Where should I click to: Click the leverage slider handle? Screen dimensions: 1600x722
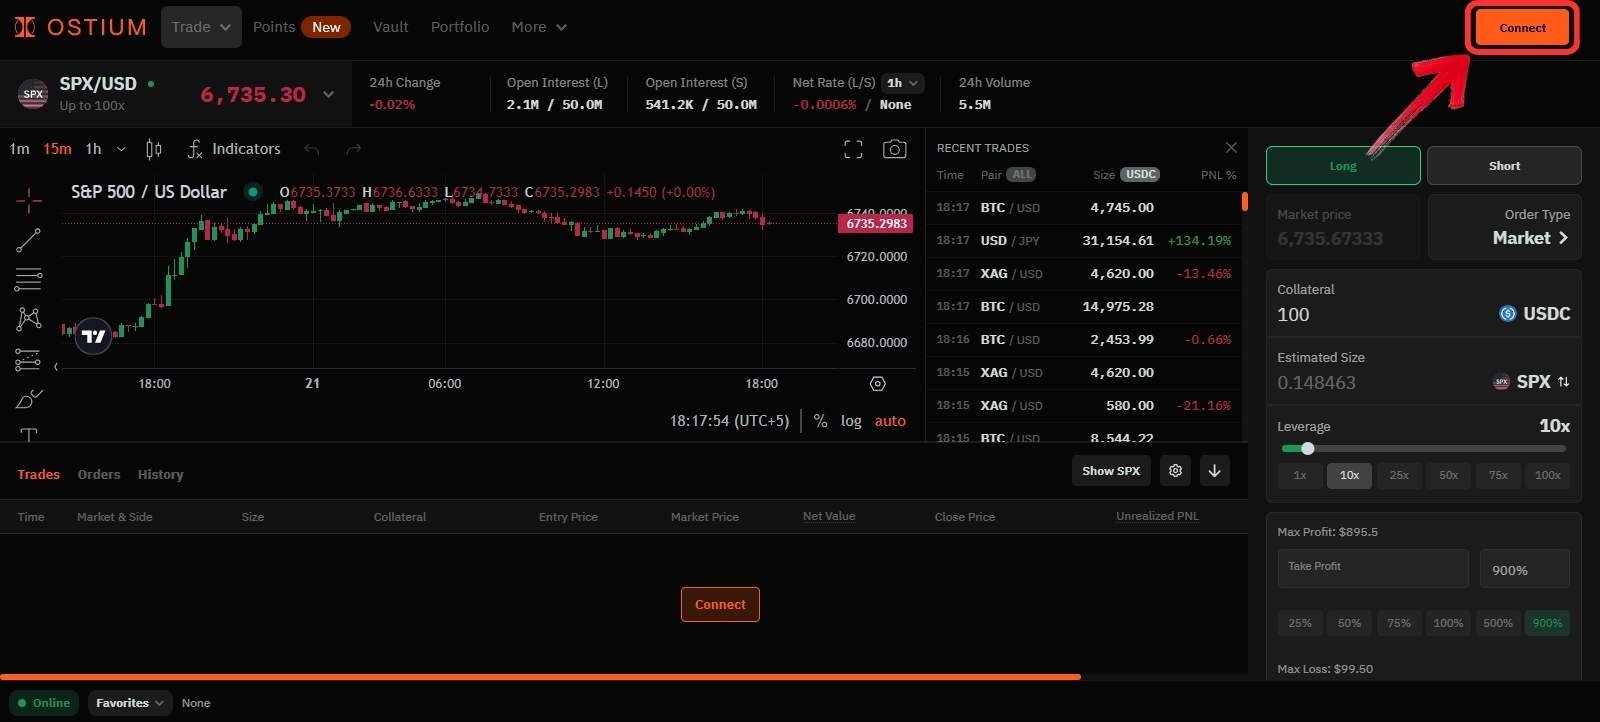click(x=1307, y=448)
